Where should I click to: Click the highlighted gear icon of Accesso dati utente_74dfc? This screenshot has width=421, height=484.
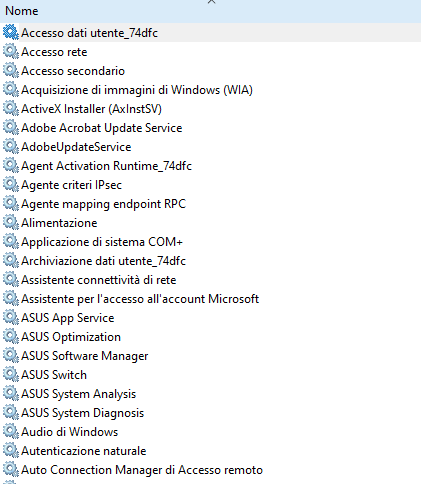11,33
